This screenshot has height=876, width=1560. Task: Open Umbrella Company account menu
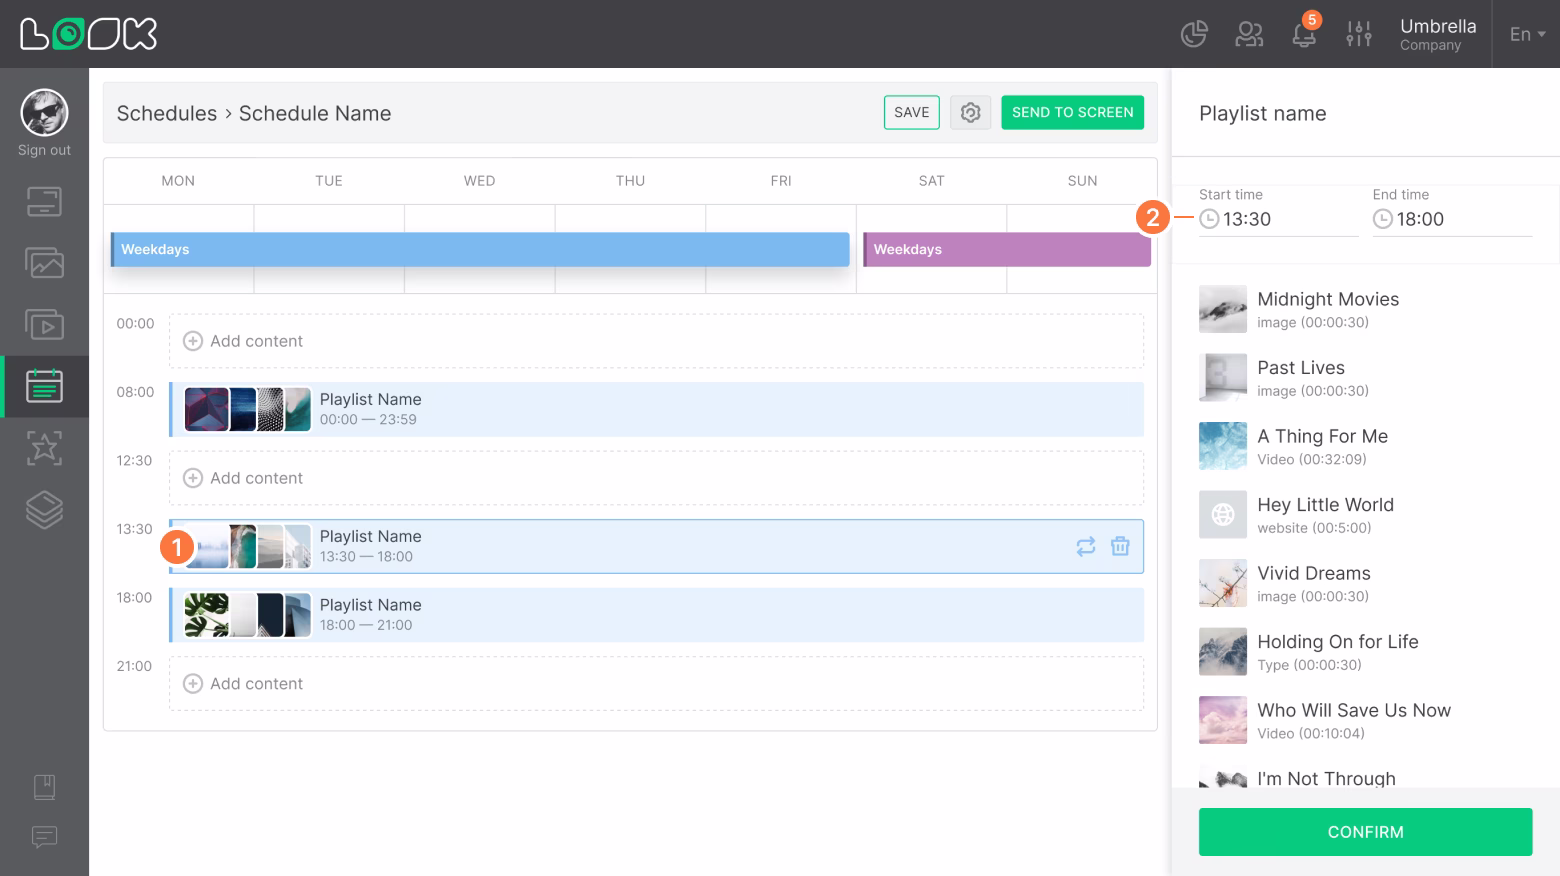1438,34
